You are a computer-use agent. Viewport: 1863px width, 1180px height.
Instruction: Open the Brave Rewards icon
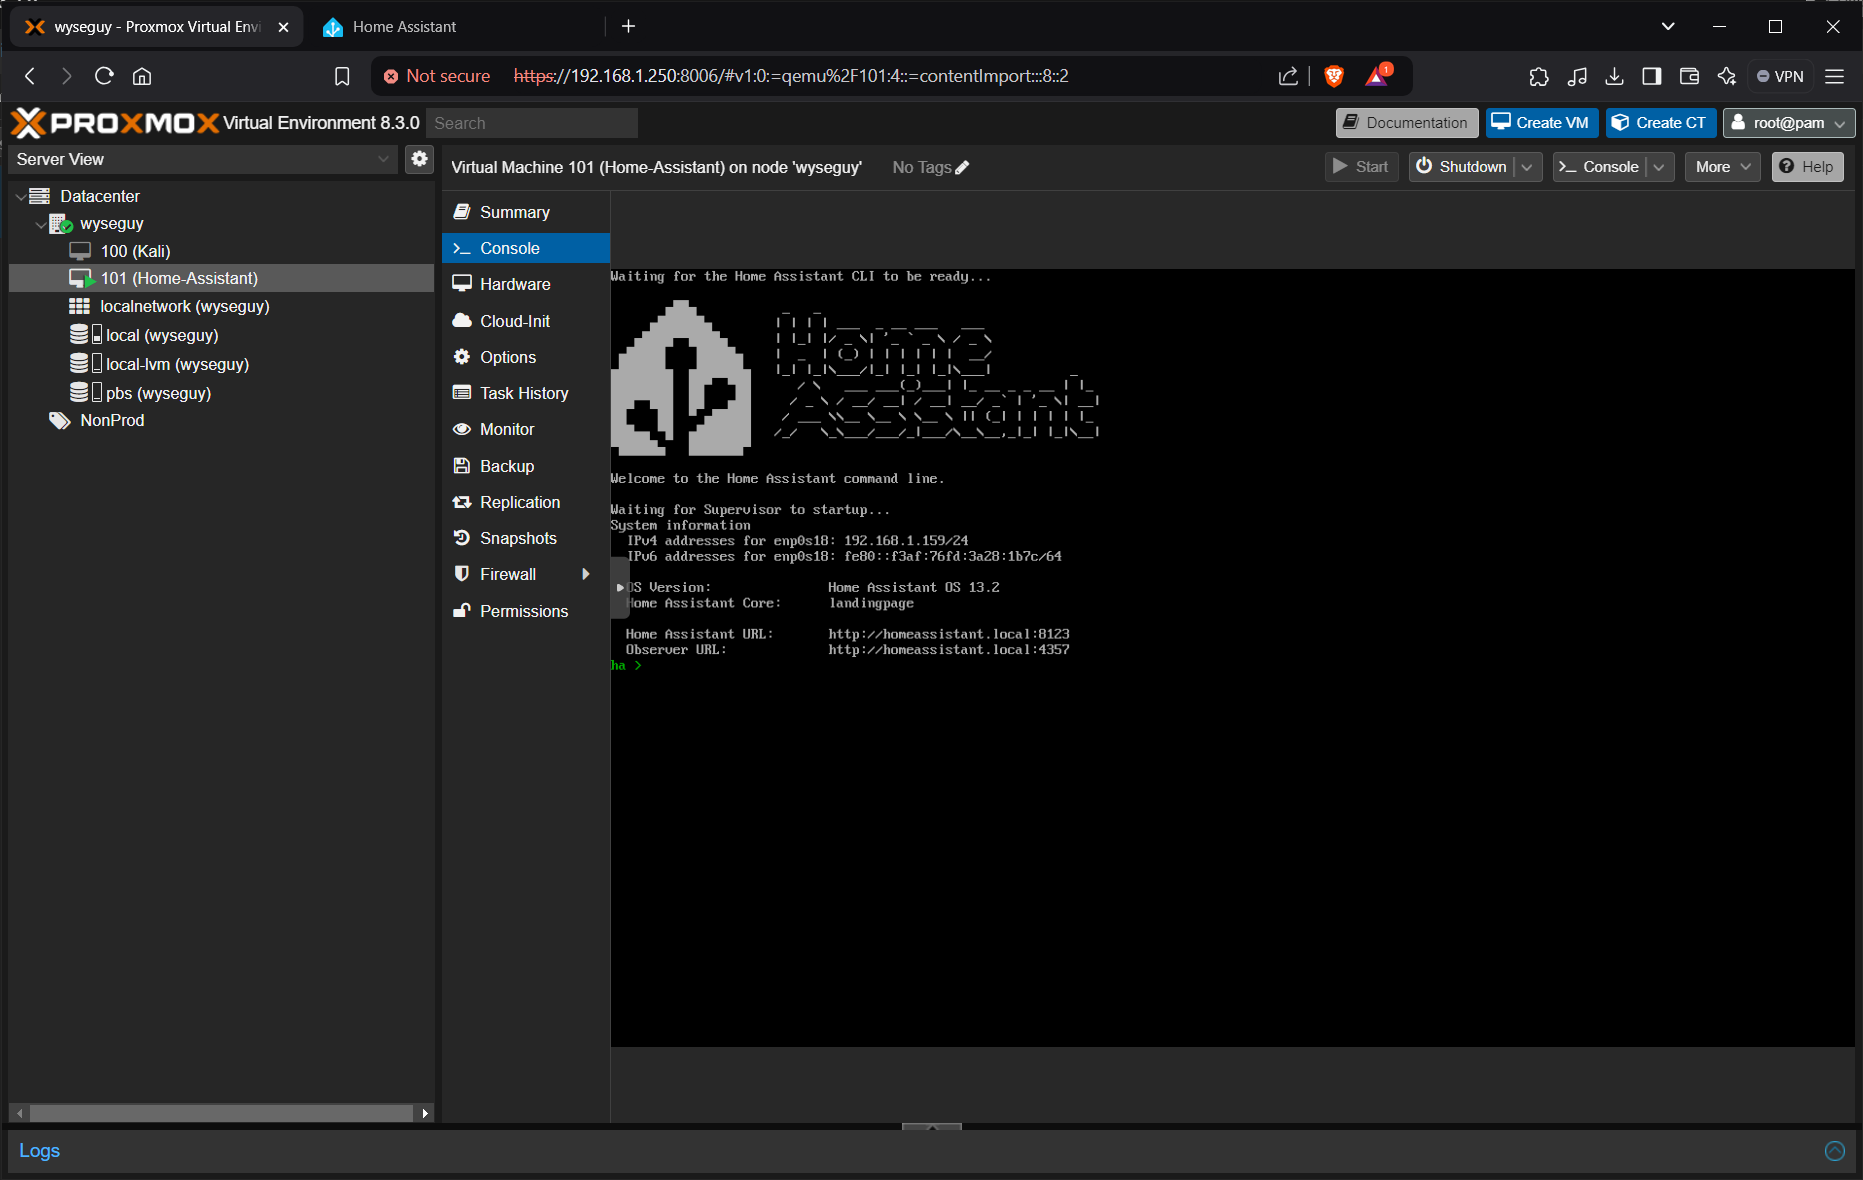1378,76
